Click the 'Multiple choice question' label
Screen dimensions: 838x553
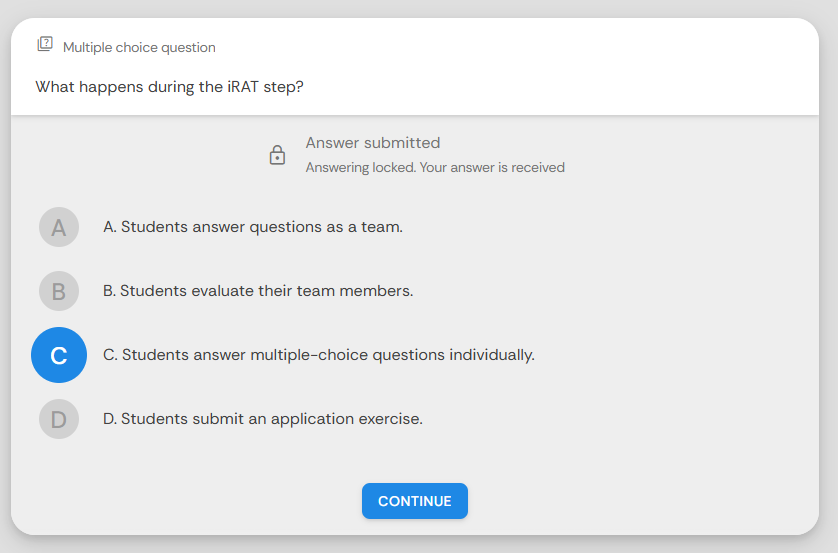139,48
